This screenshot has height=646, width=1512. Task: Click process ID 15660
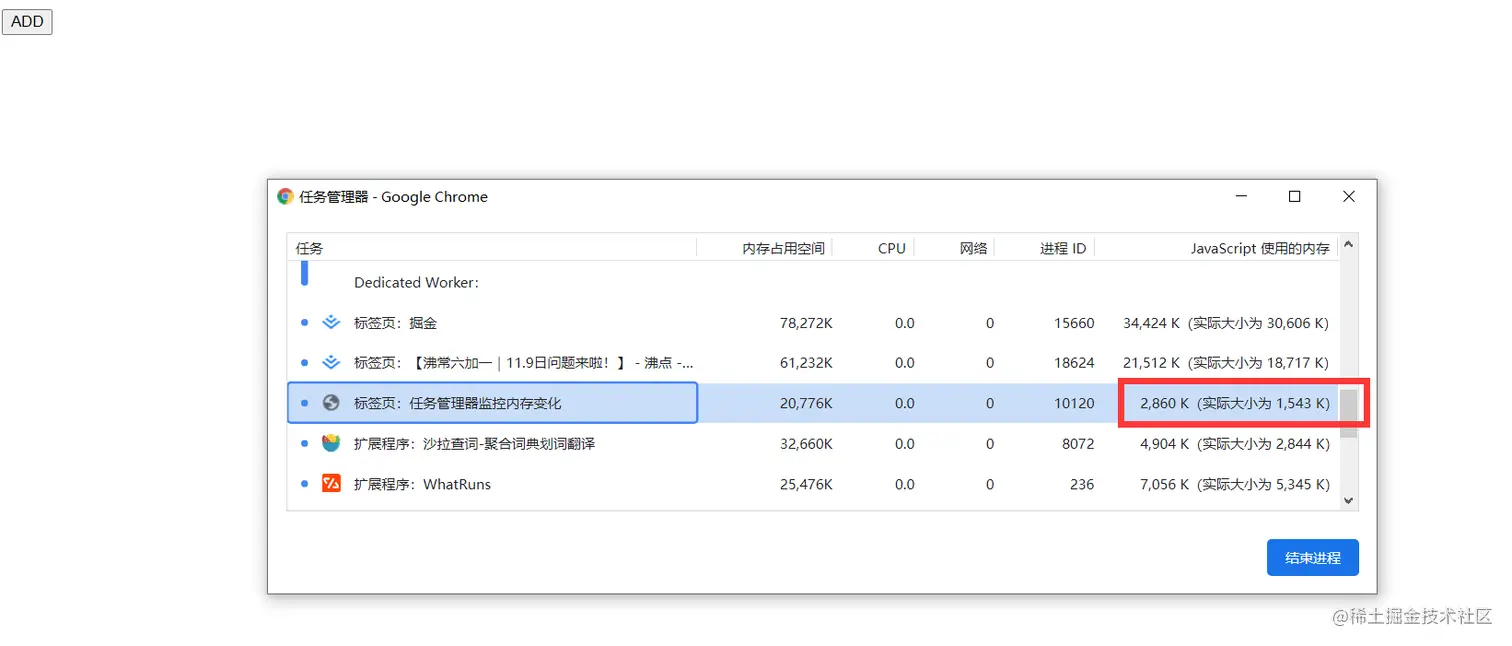[1074, 323]
